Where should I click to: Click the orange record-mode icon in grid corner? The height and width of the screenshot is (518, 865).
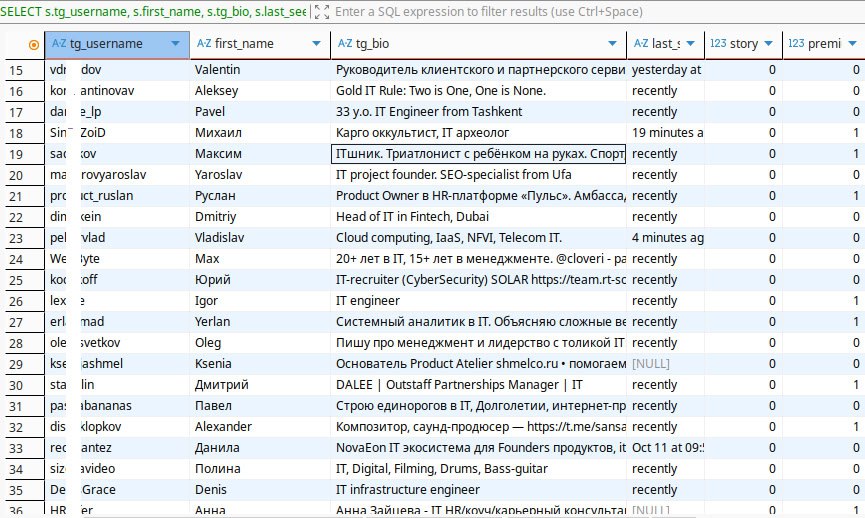click(x=34, y=44)
